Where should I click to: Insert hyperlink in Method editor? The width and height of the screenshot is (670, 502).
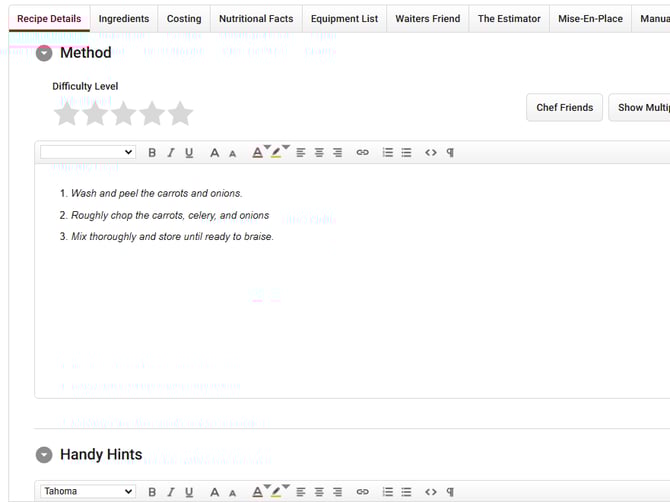[363, 153]
